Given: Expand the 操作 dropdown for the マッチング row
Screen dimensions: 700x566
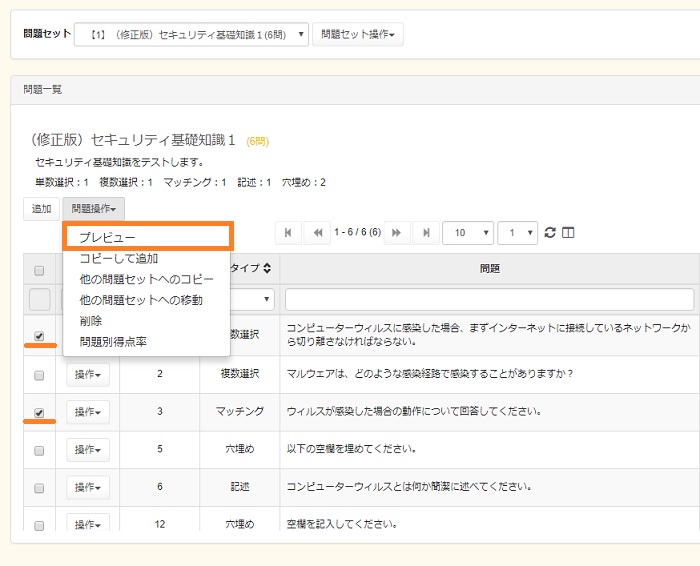Looking at the screenshot, I should [x=88, y=412].
